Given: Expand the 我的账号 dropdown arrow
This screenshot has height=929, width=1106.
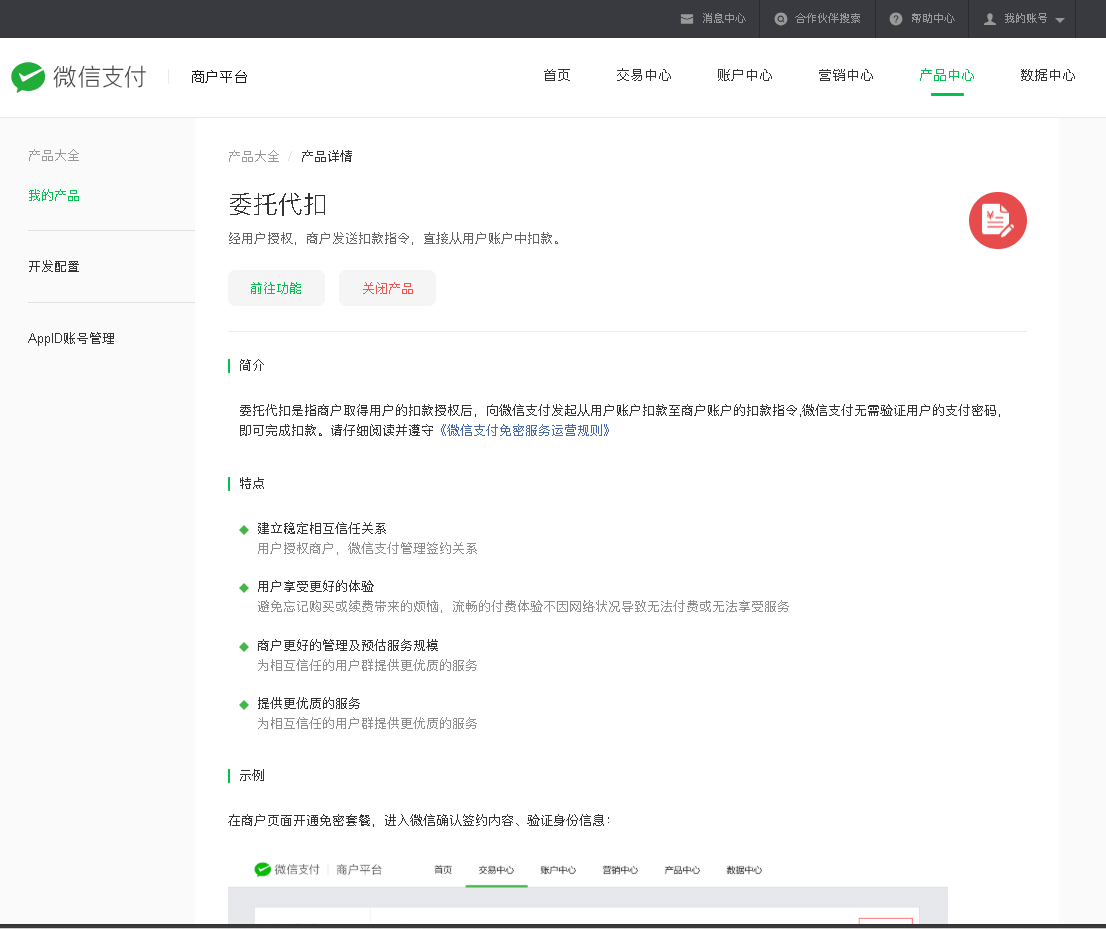Looking at the screenshot, I should (1059, 20).
